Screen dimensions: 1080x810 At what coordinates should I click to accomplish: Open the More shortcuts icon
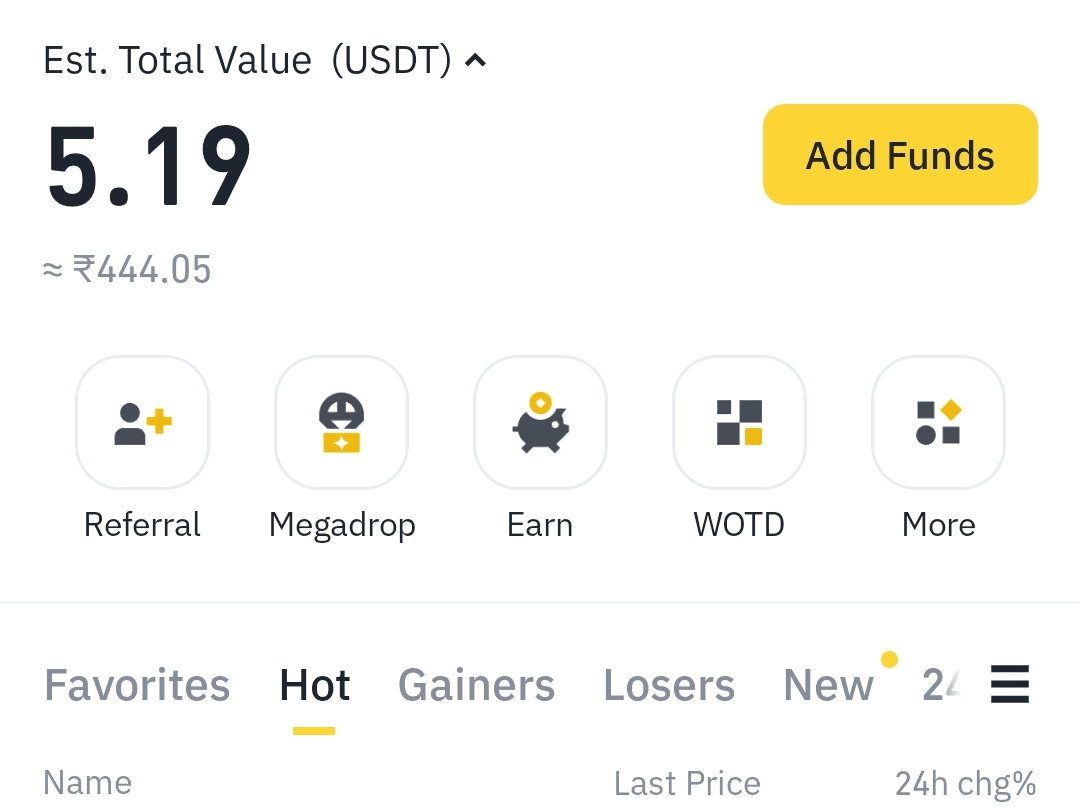938,422
